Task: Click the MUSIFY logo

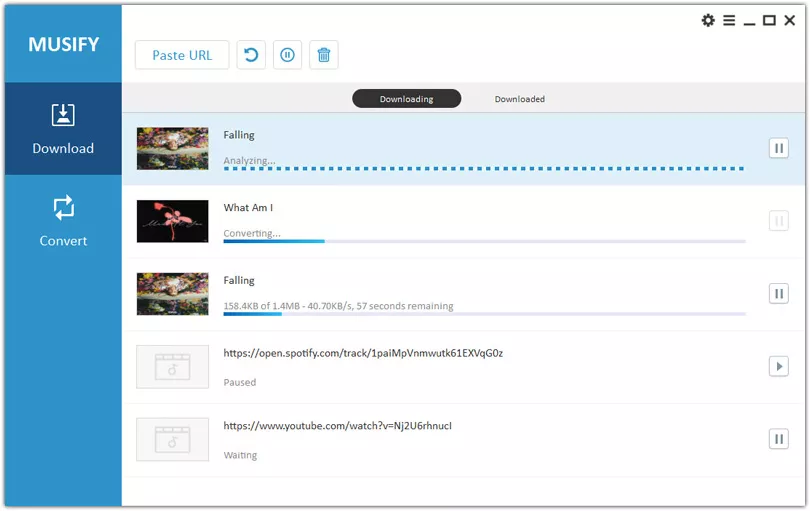Action: click(x=63, y=45)
